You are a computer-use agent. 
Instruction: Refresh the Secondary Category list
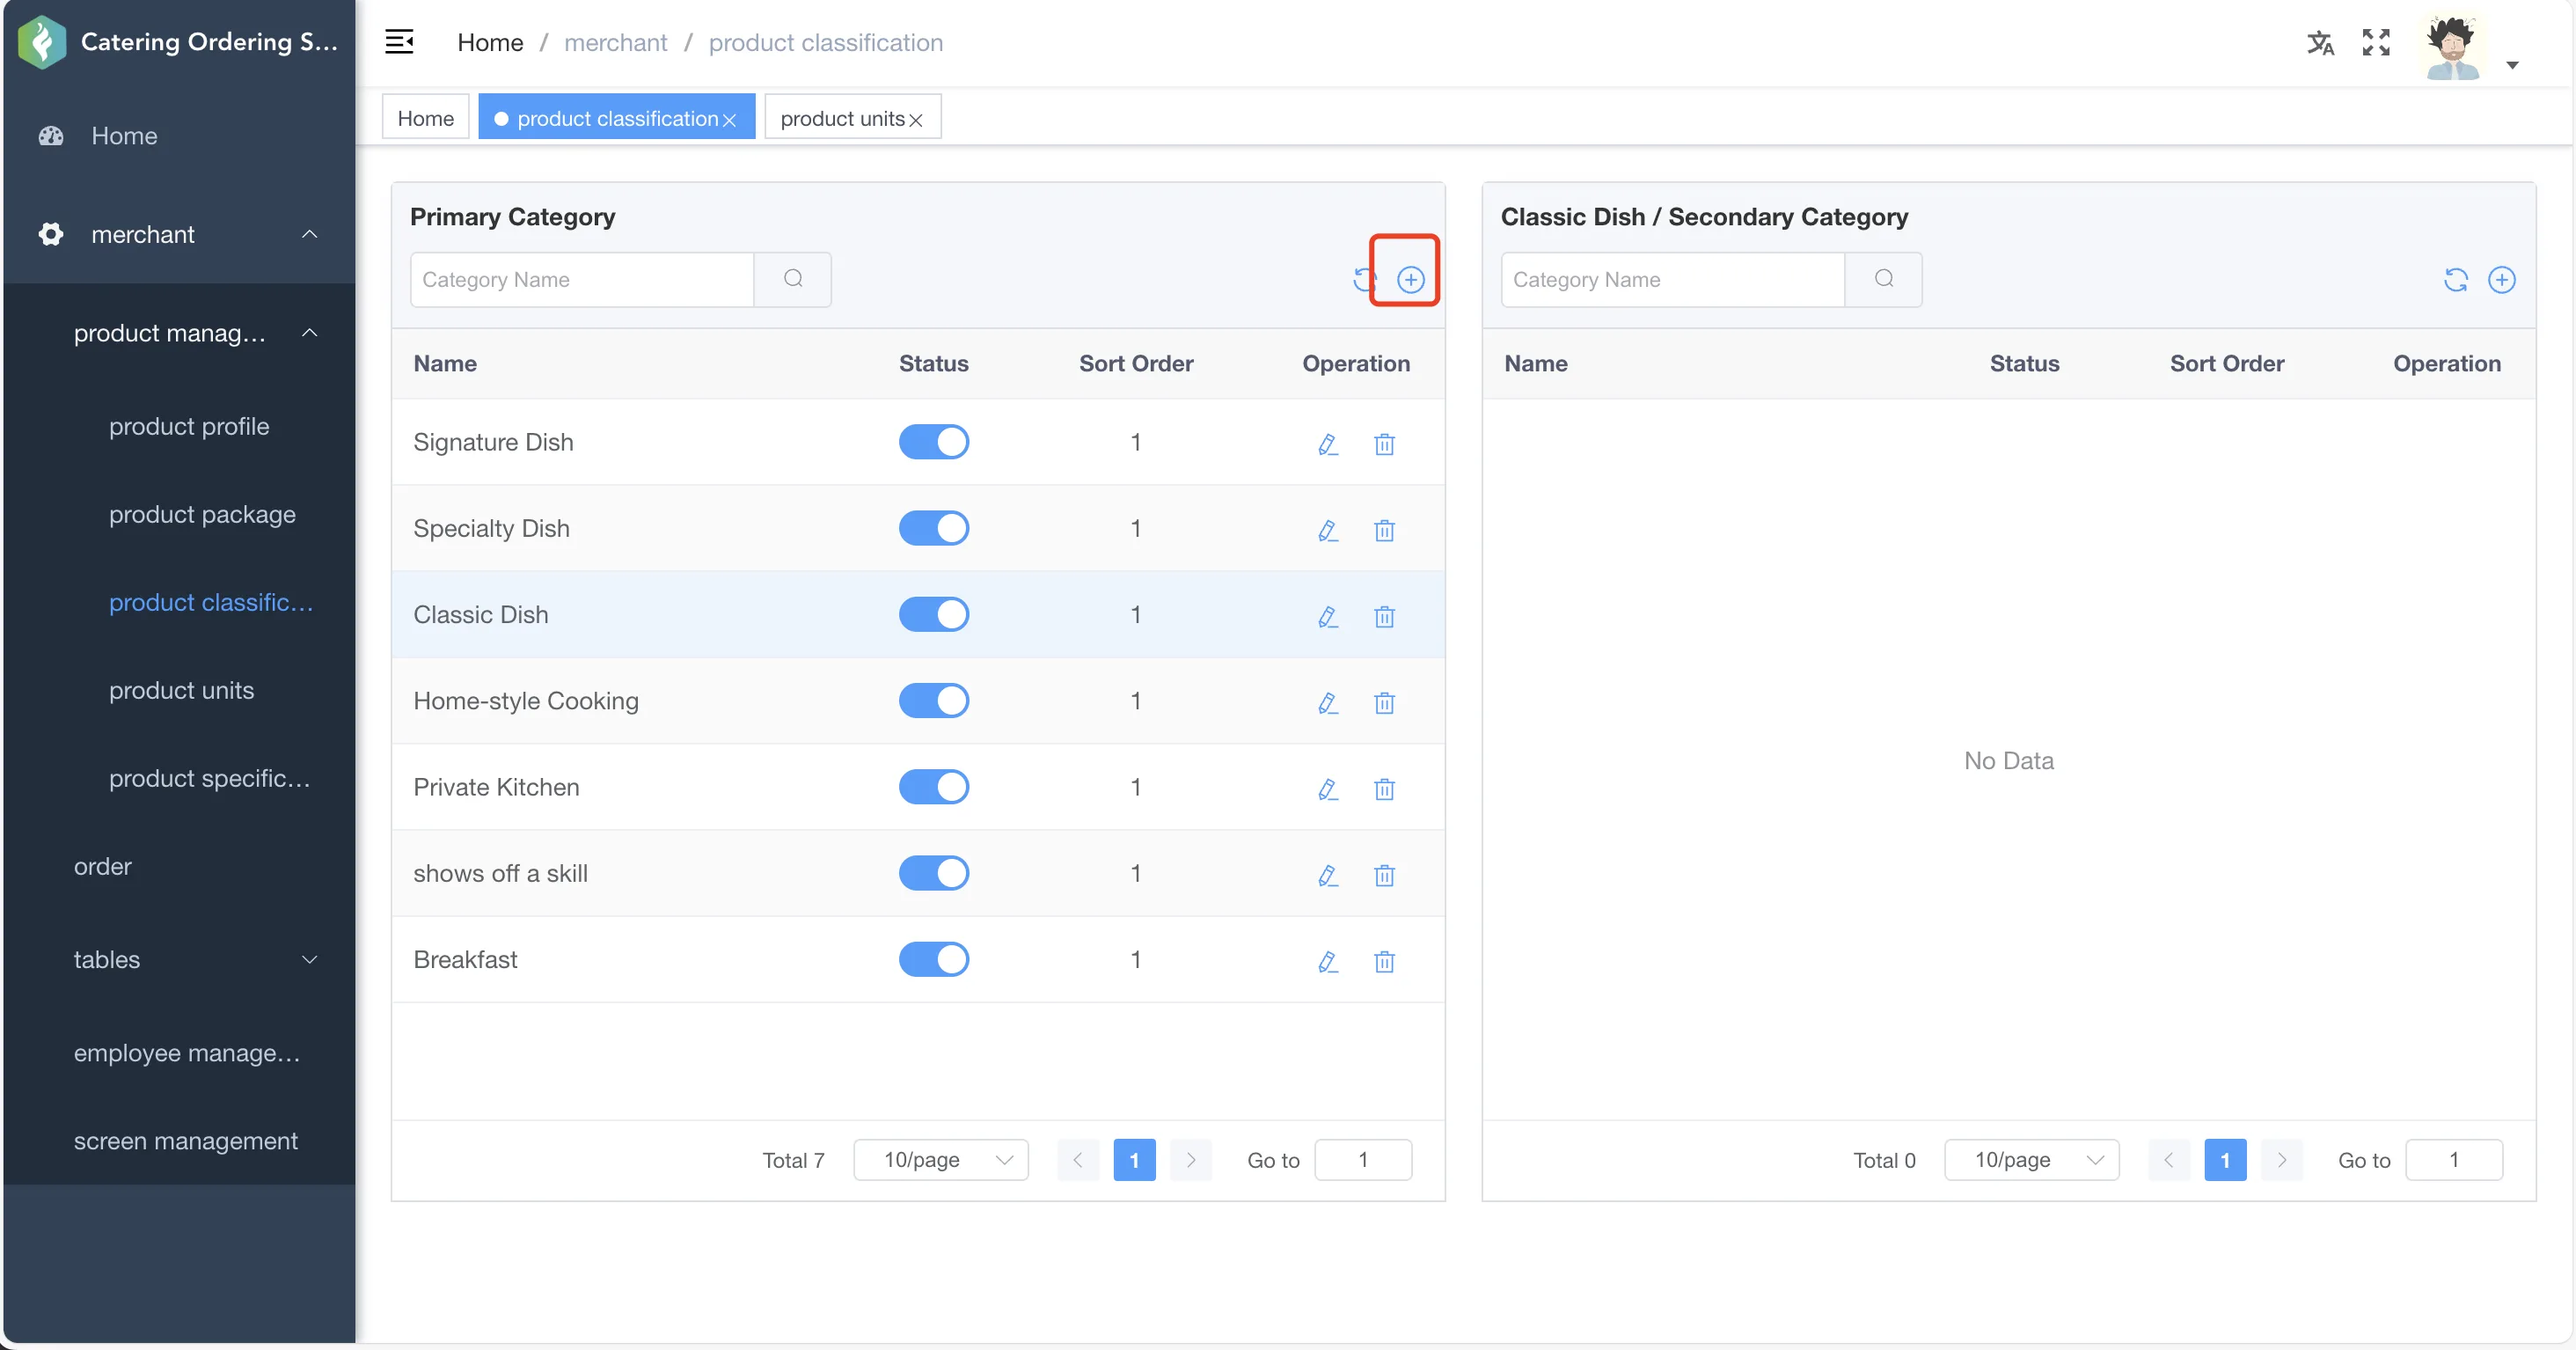click(2455, 279)
